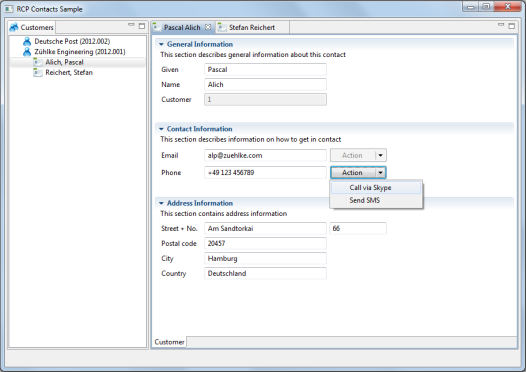Collapse the General Information section
The image size is (526, 372).
(161, 44)
